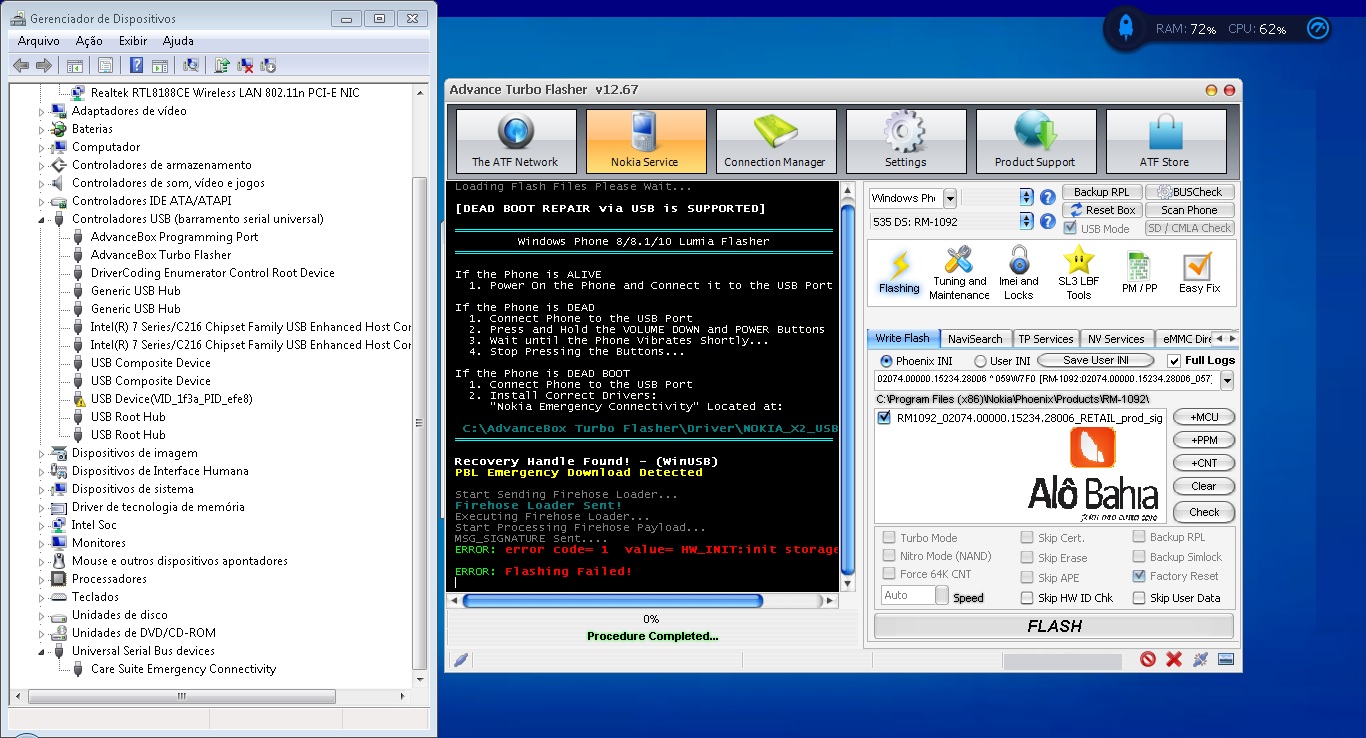Viewport: 1366px width, 738px height.
Task: Open the Exibir menu
Action: coord(133,41)
